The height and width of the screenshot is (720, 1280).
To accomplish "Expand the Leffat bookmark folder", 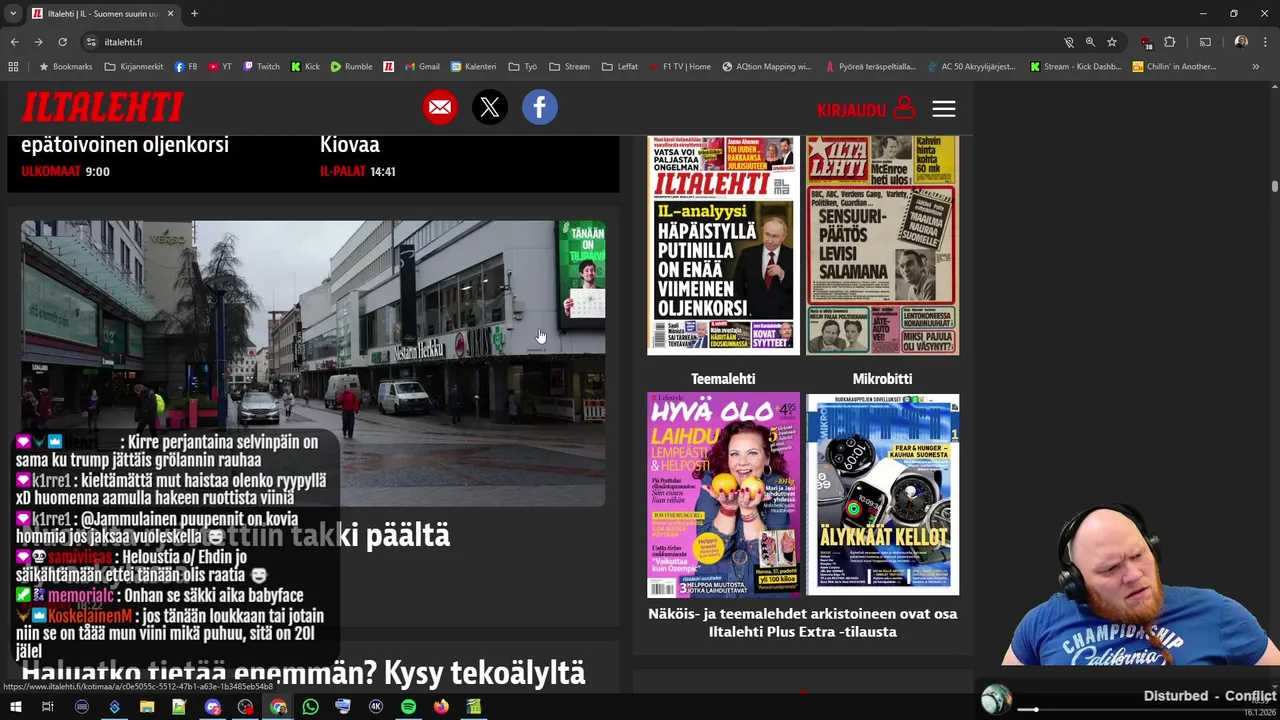I will tap(620, 67).
